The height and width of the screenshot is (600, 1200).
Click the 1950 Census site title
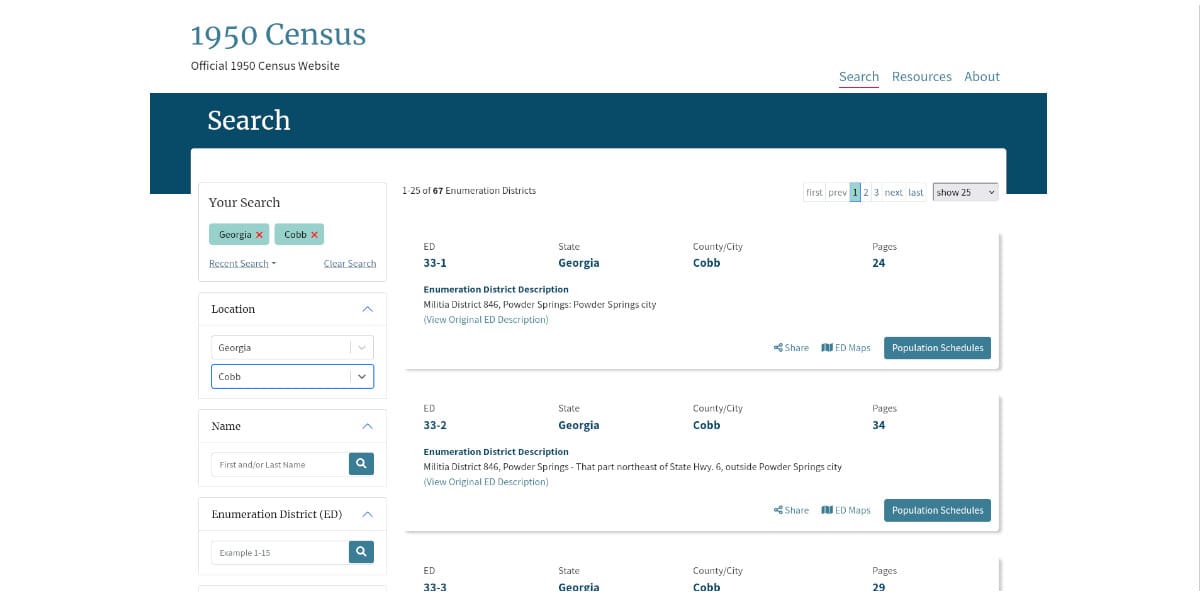(278, 35)
